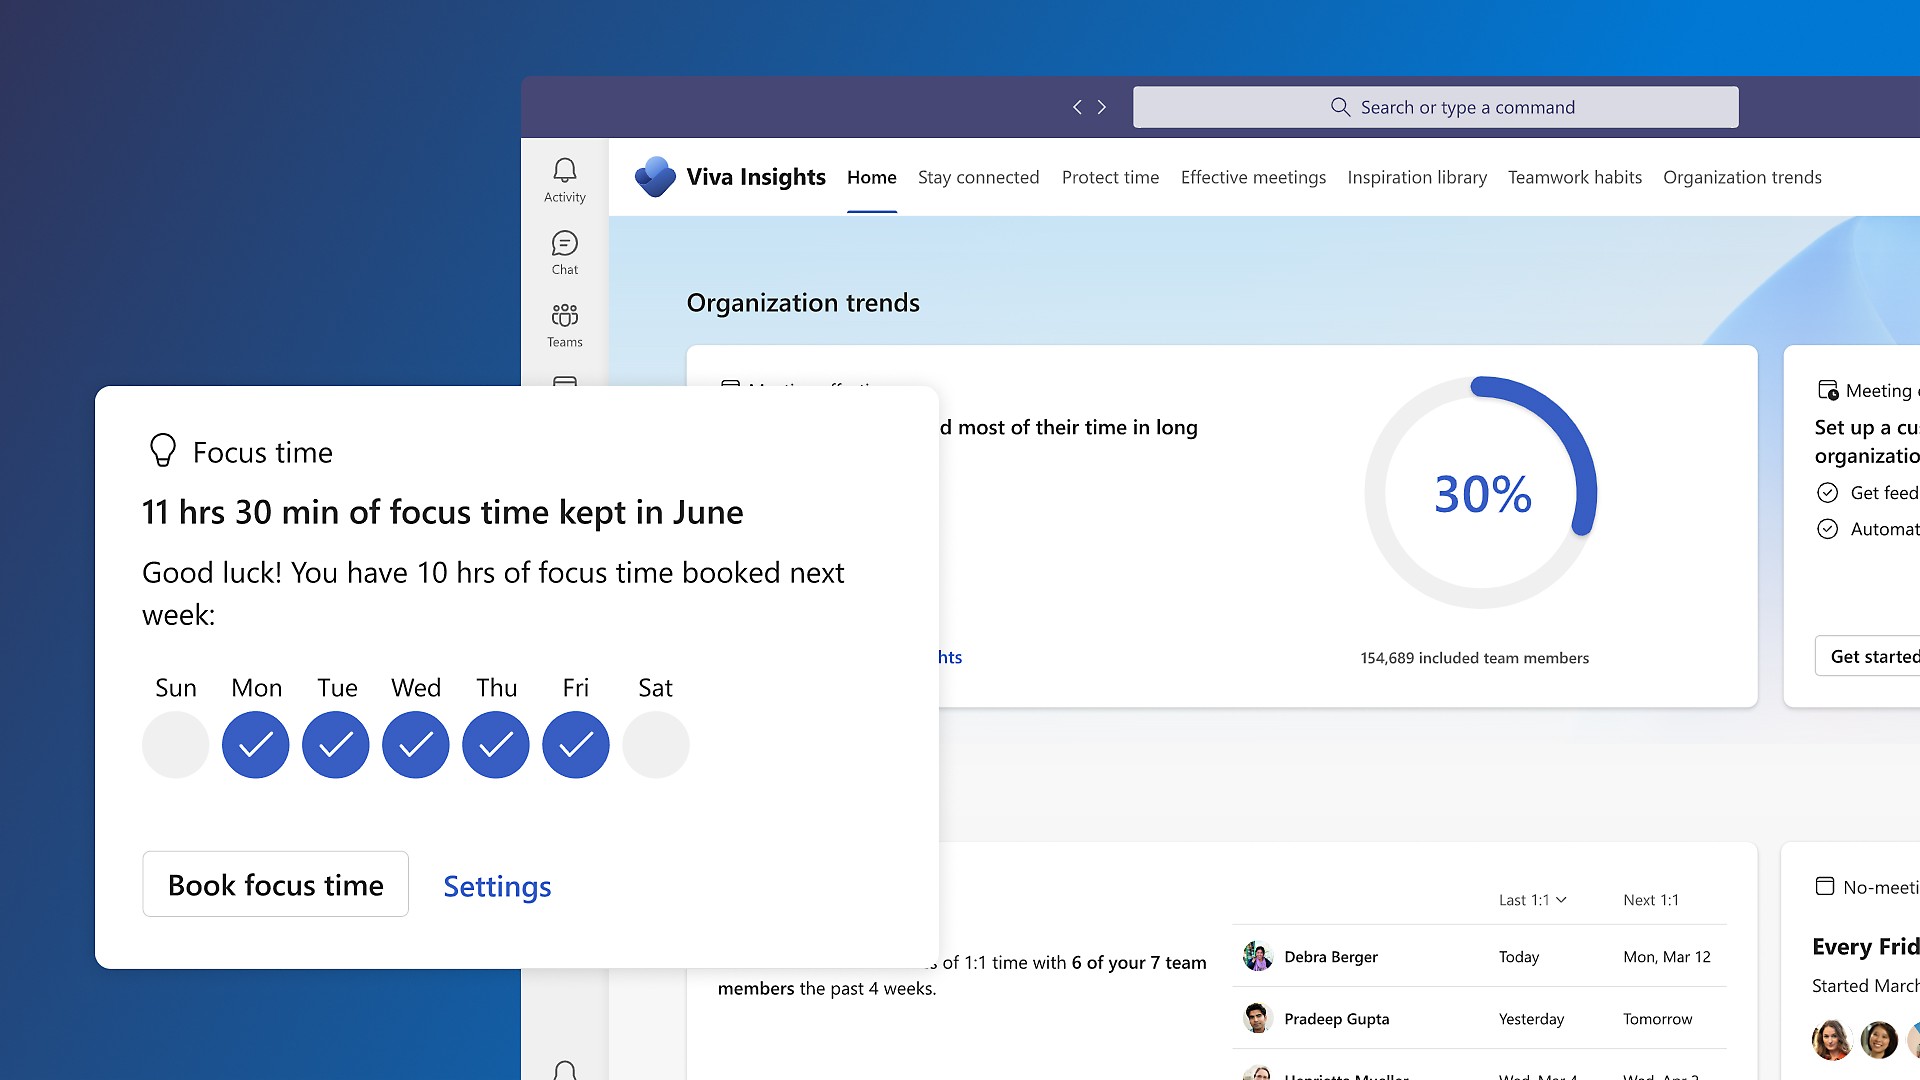Go back with the left arrow
The height and width of the screenshot is (1080, 1920).
[x=1077, y=107]
